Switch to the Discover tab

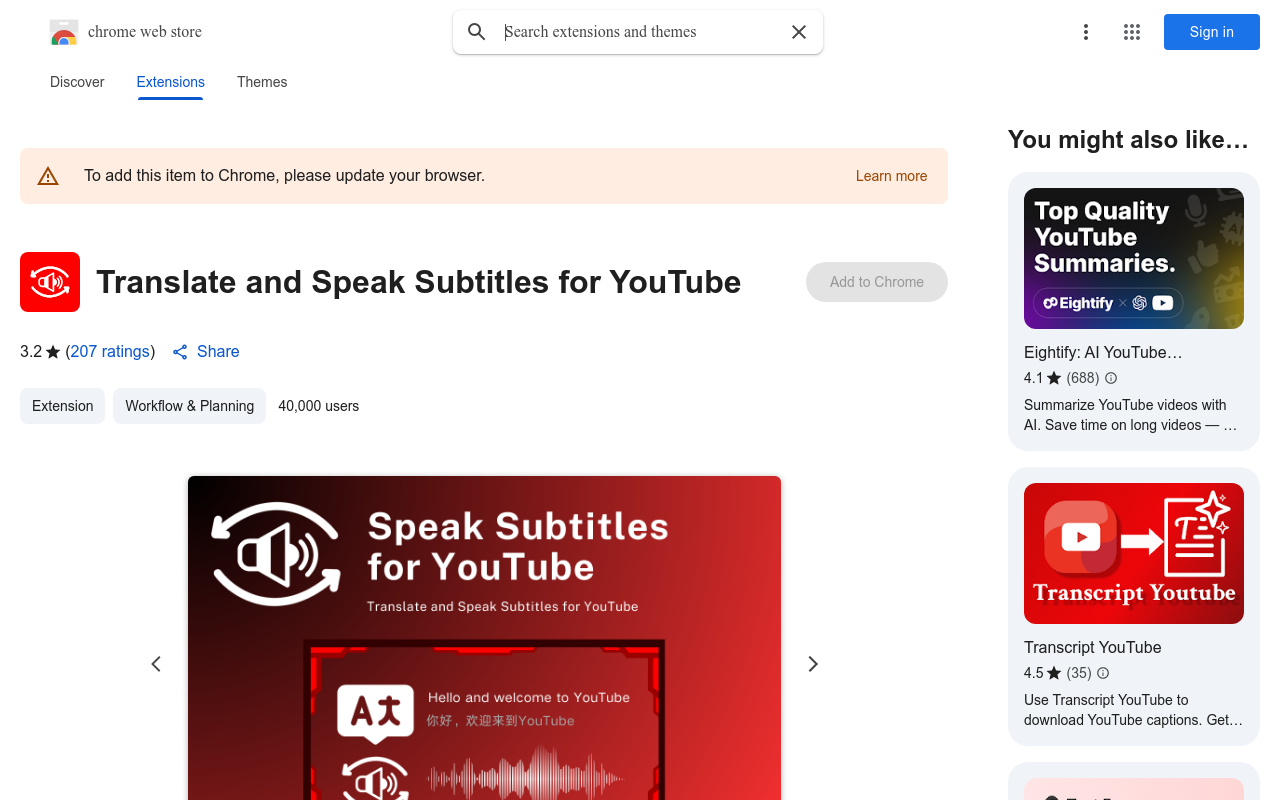coord(77,82)
